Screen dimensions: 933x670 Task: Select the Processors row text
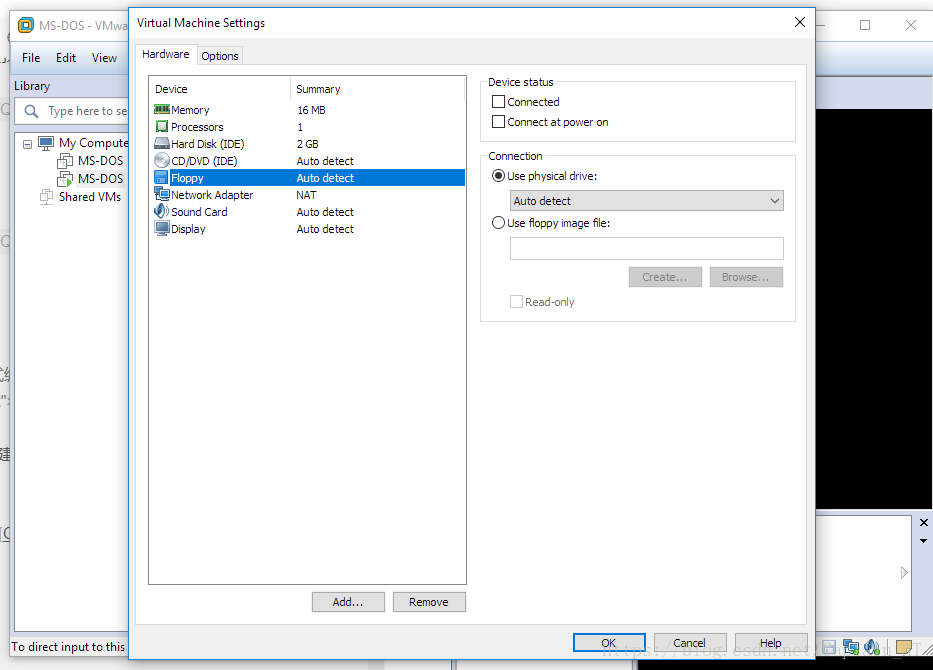click(x=198, y=127)
